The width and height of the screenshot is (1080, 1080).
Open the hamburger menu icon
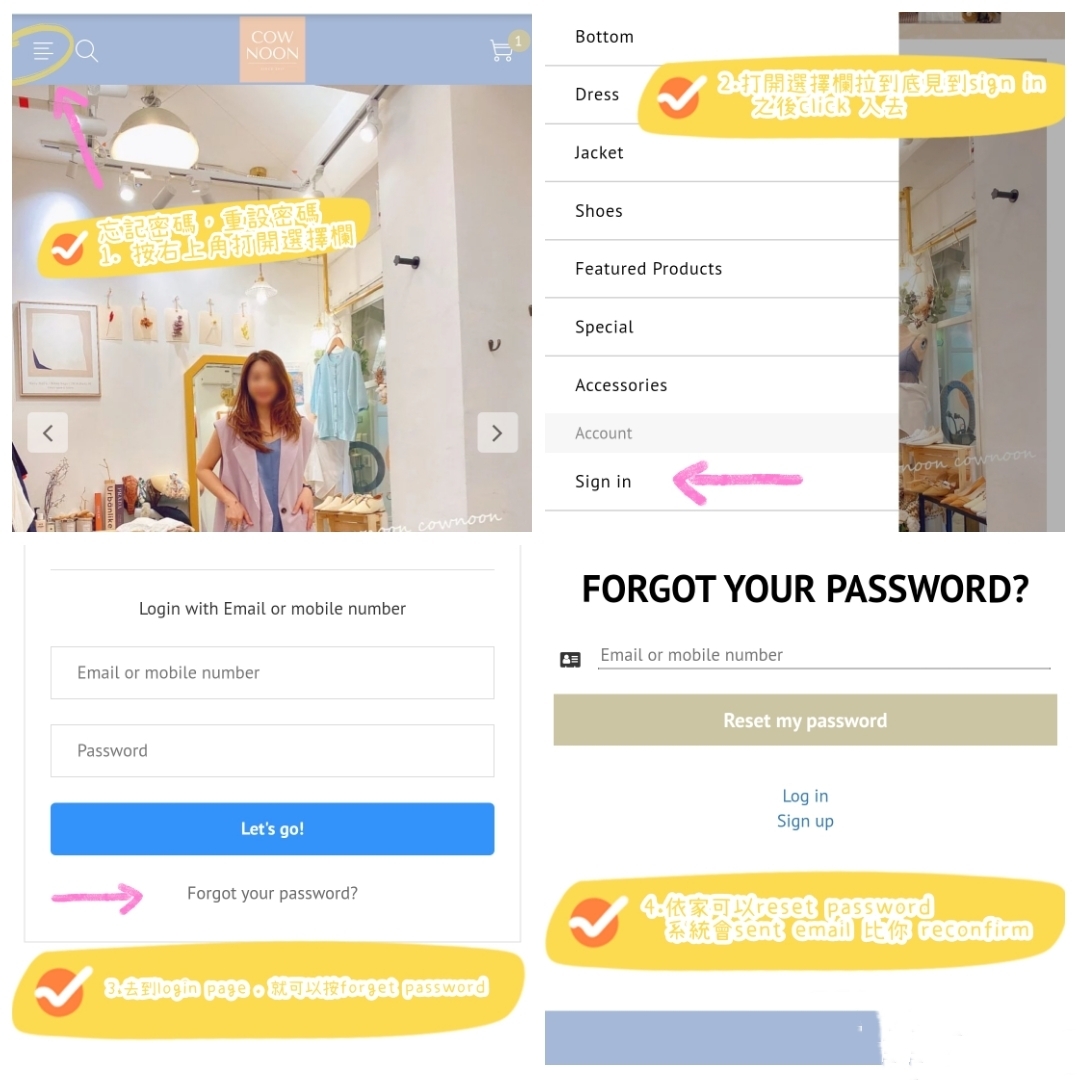[x=43, y=50]
